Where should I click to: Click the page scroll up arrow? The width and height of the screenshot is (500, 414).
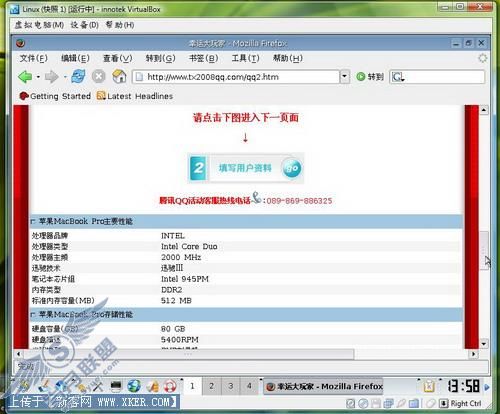(484, 110)
